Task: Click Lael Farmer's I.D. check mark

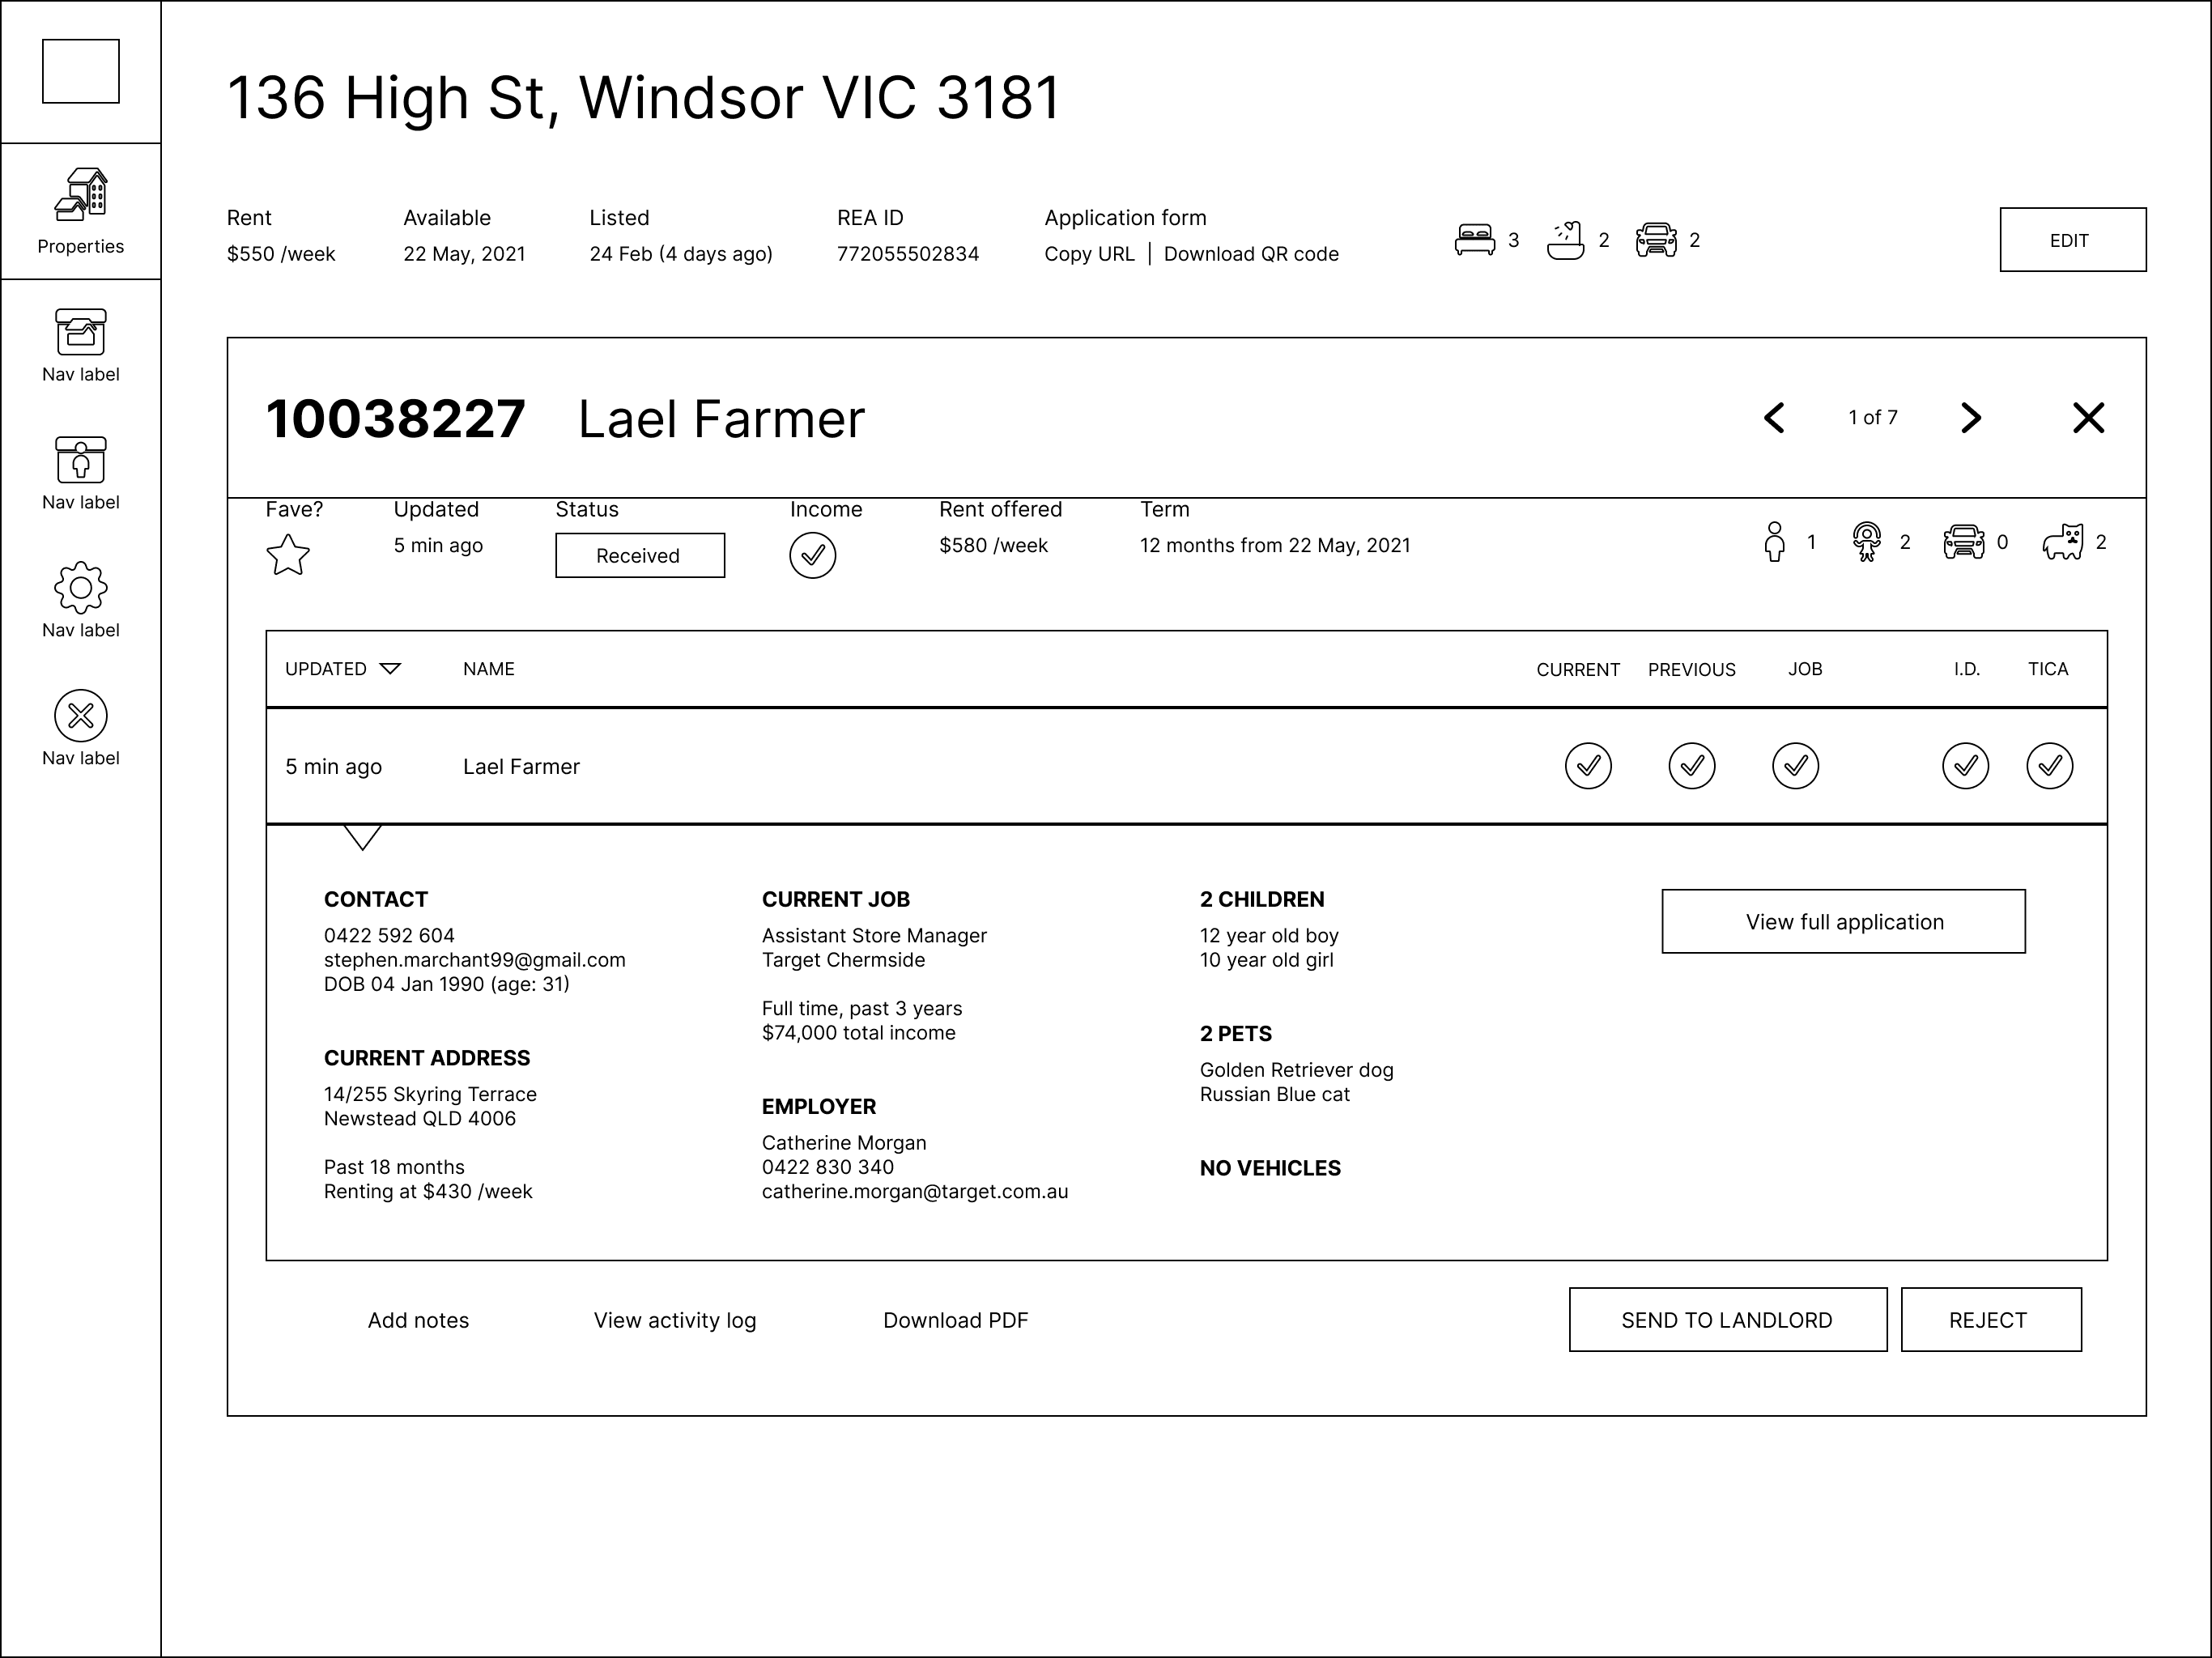Action: tap(1966, 766)
